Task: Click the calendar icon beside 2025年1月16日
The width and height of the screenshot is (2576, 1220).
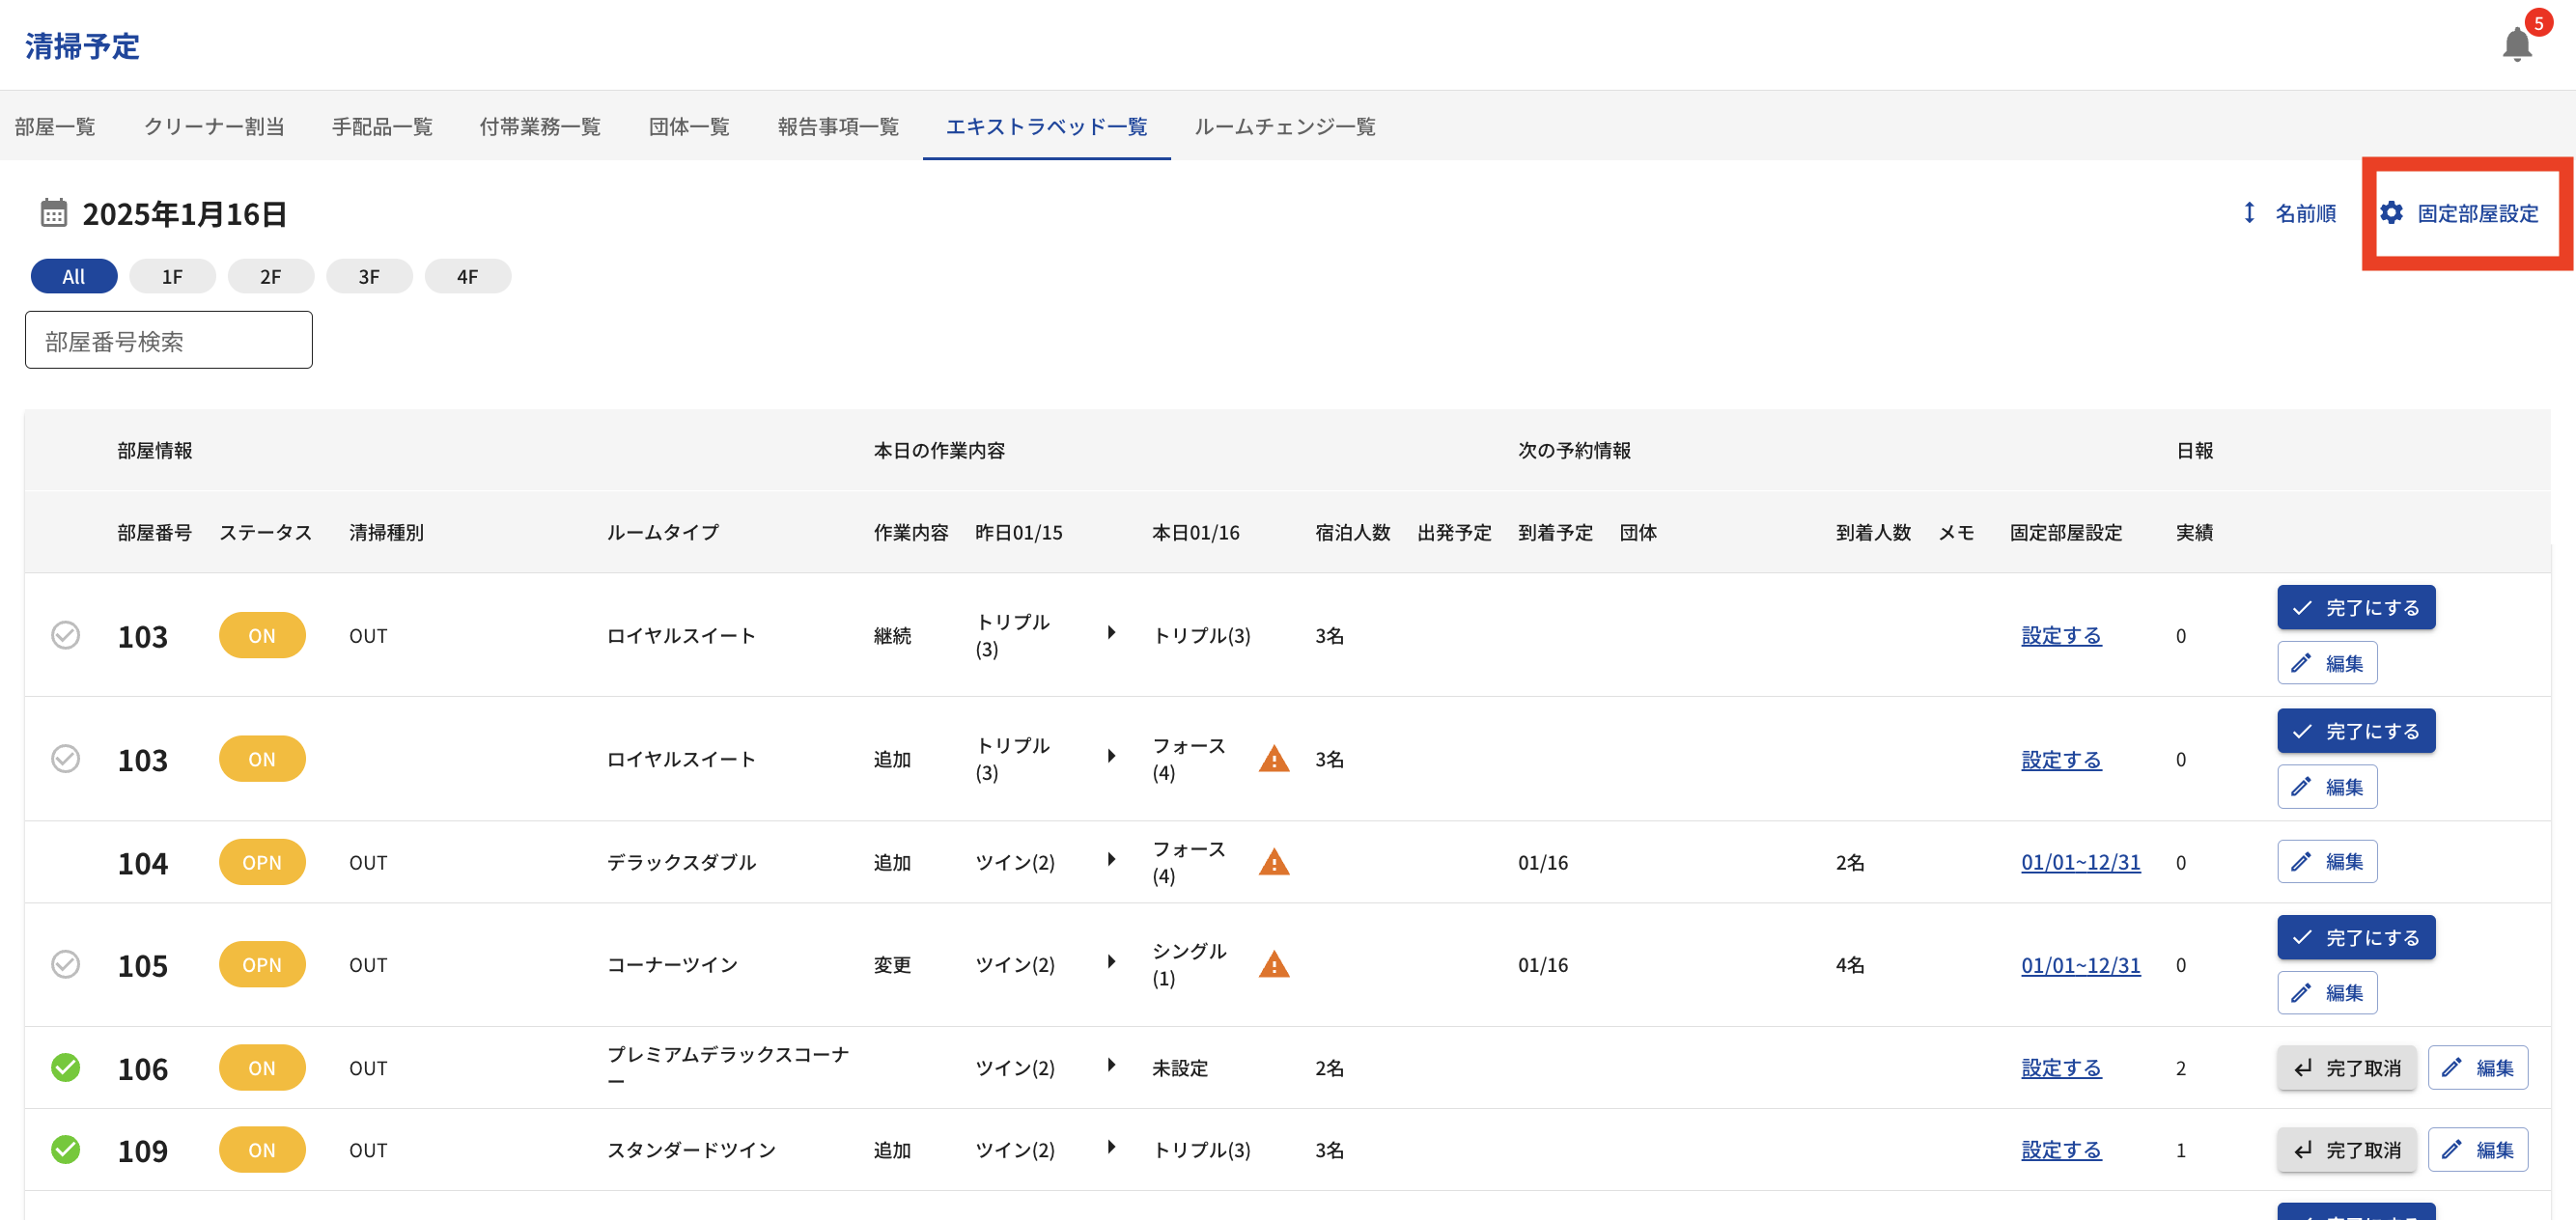Action: [x=54, y=213]
